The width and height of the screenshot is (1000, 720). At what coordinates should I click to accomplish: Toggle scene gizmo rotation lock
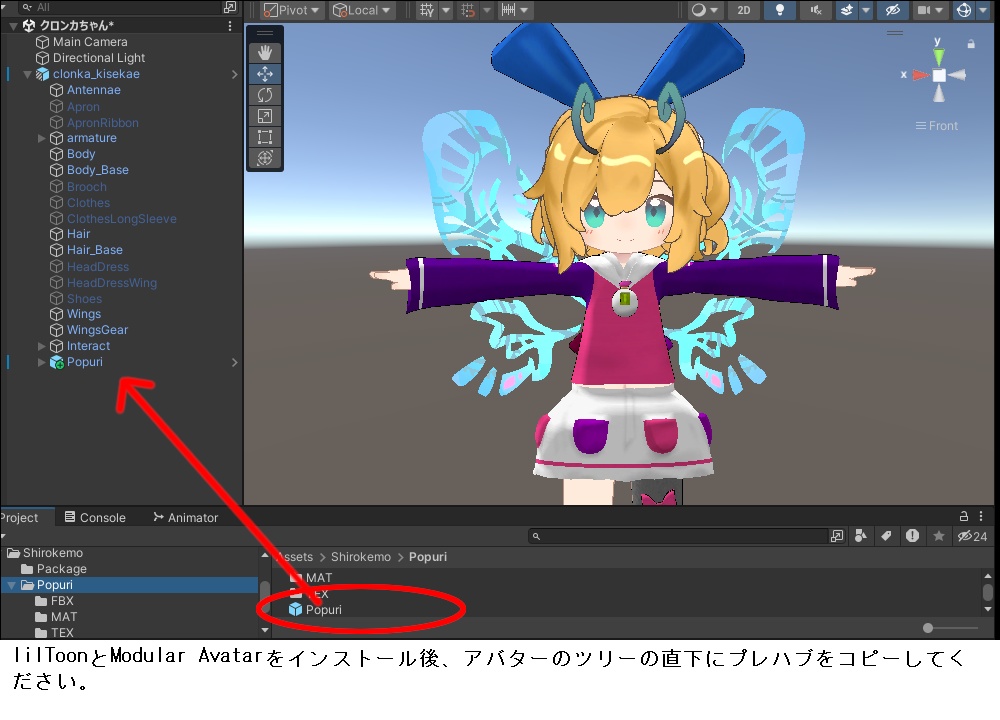point(971,44)
